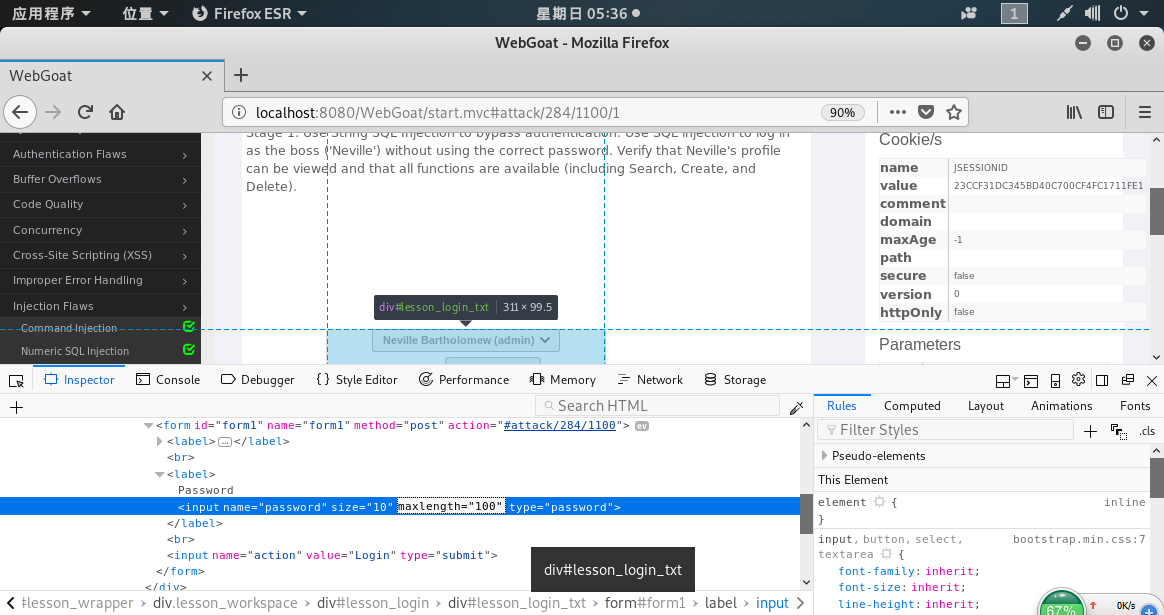
Task: Show site information for localhost
Action: coord(239,112)
